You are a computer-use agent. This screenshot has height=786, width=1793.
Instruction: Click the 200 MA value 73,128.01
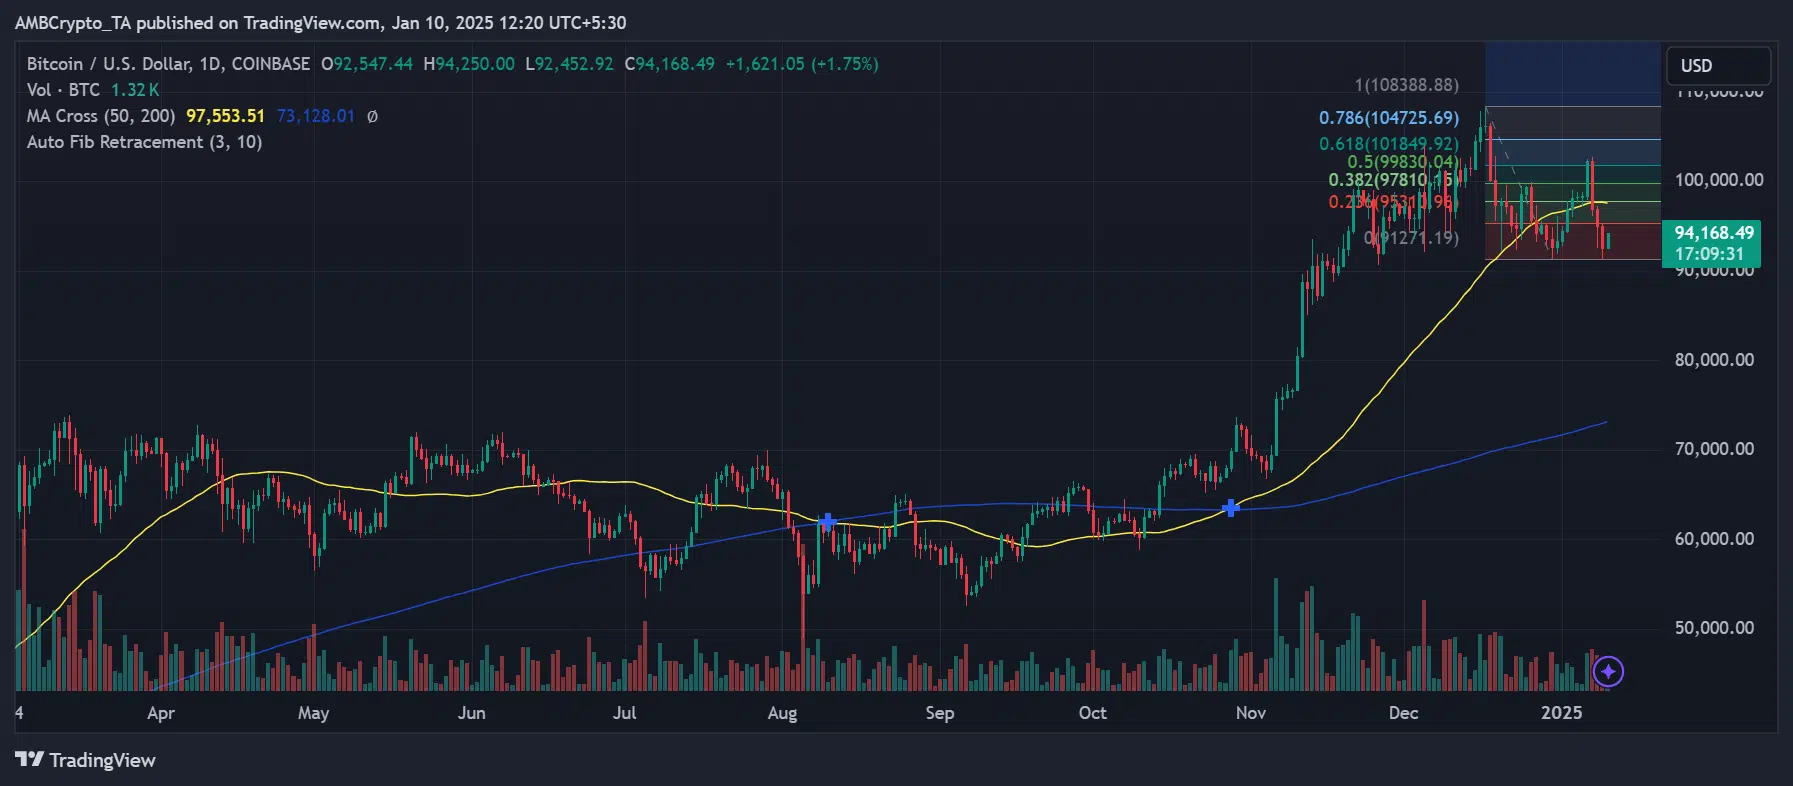(316, 116)
